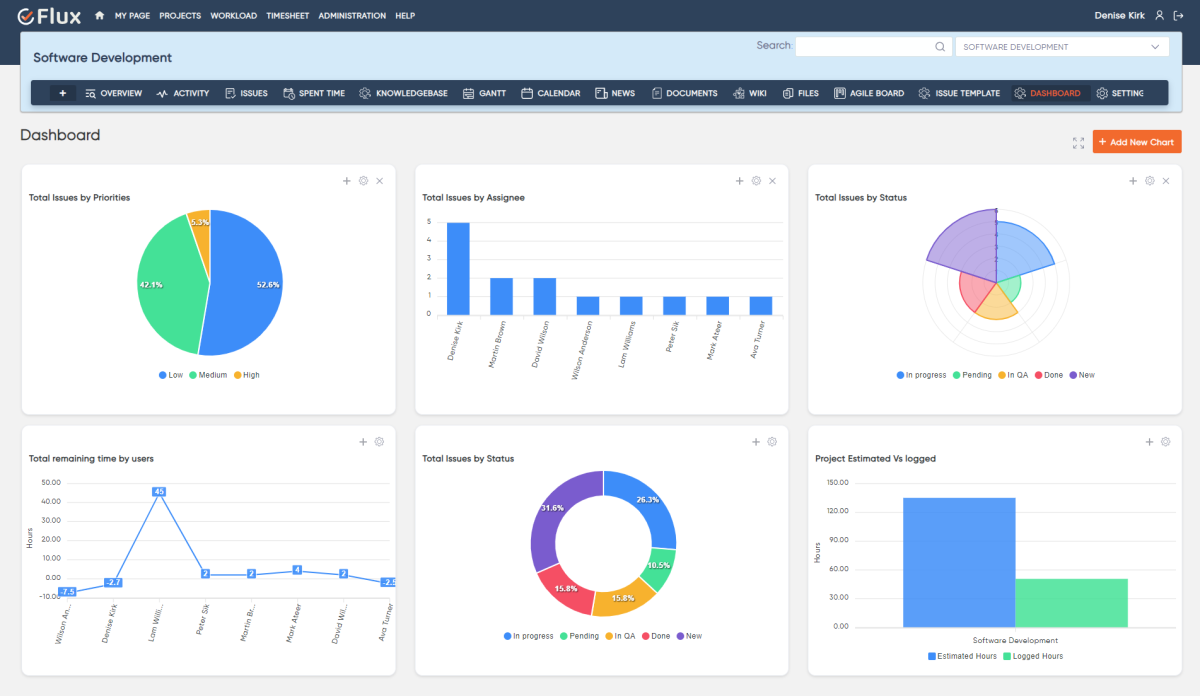Click the plus icon on Total remaining time chart
Screen dimensions: 1200x696
pyautogui.click(x=363, y=441)
